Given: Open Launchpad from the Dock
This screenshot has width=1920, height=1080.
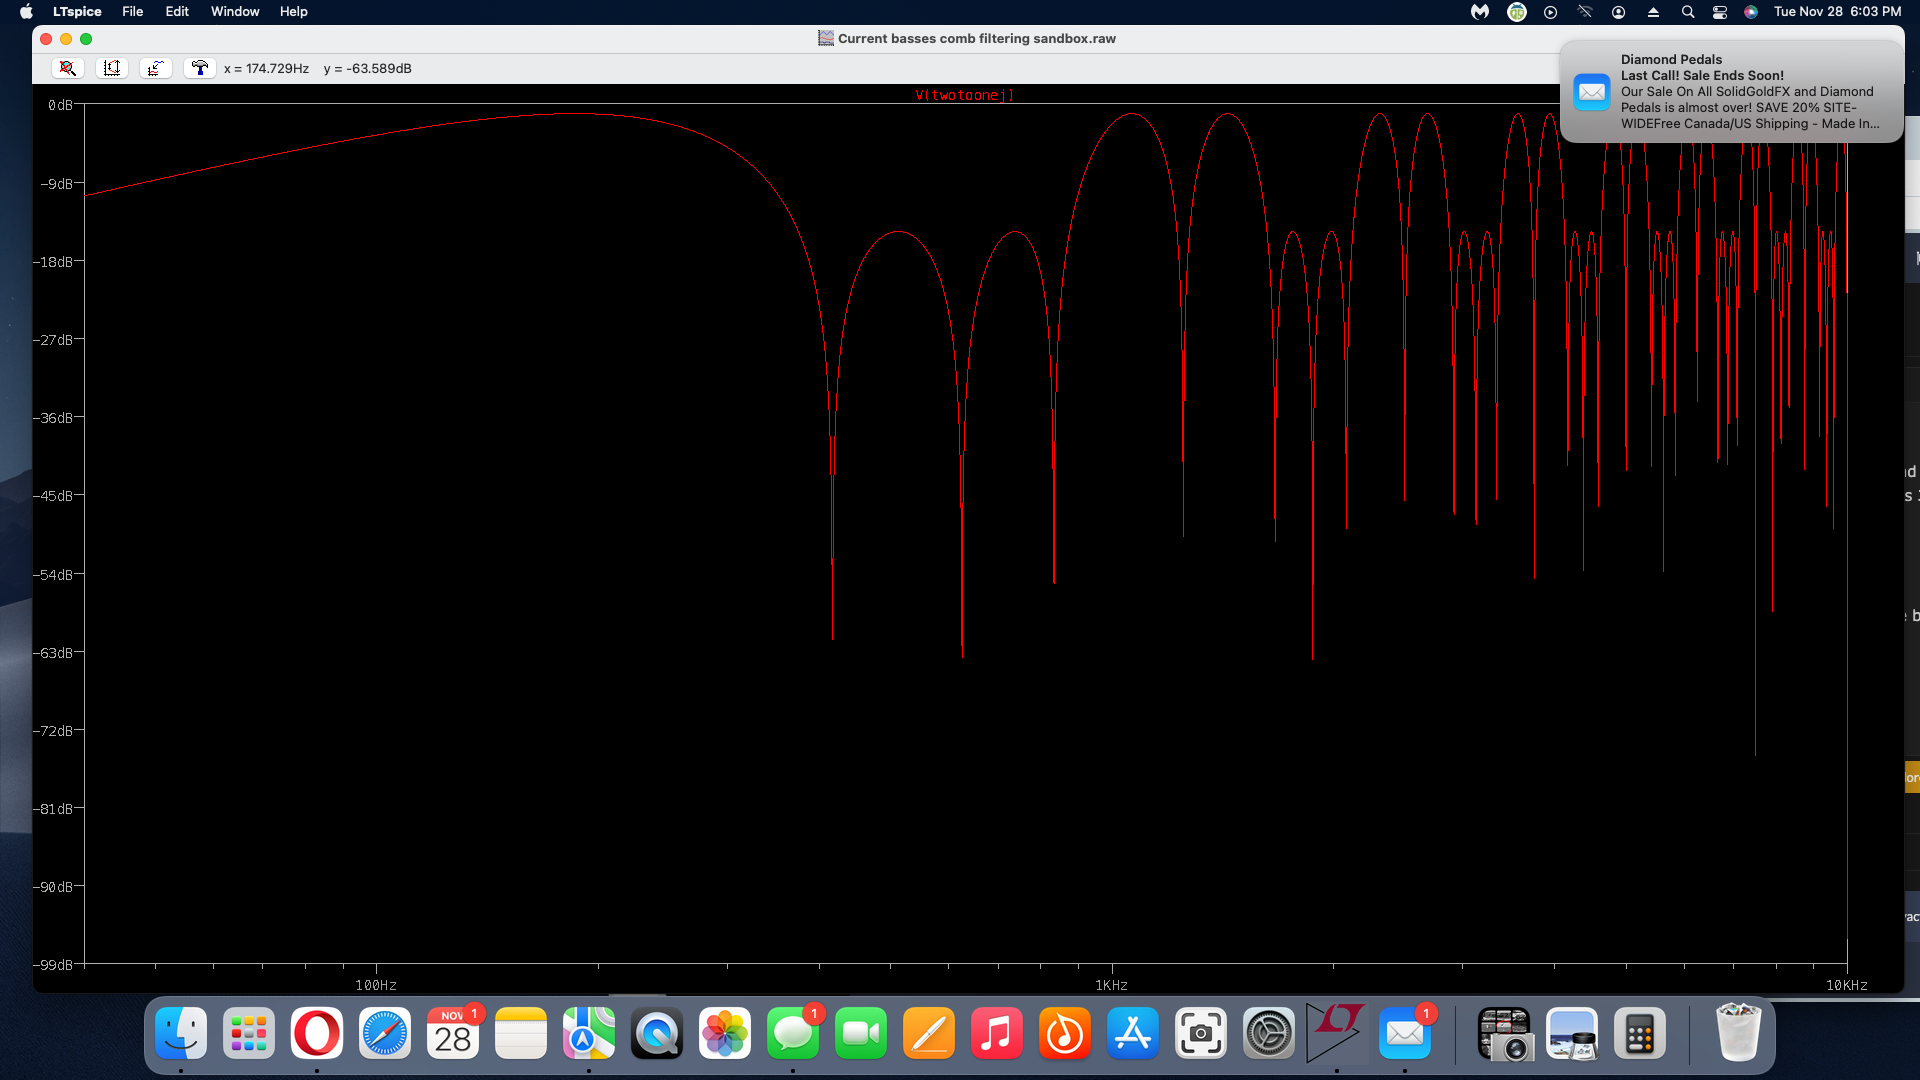Looking at the screenshot, I should pos(249,1033).
